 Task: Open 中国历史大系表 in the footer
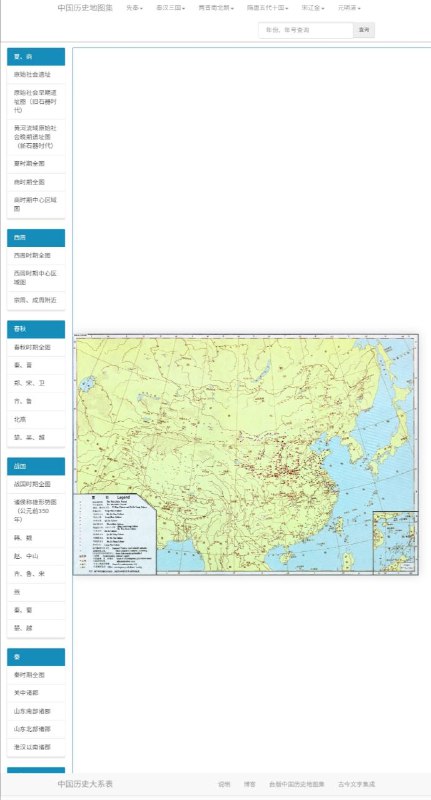(85, 784)
